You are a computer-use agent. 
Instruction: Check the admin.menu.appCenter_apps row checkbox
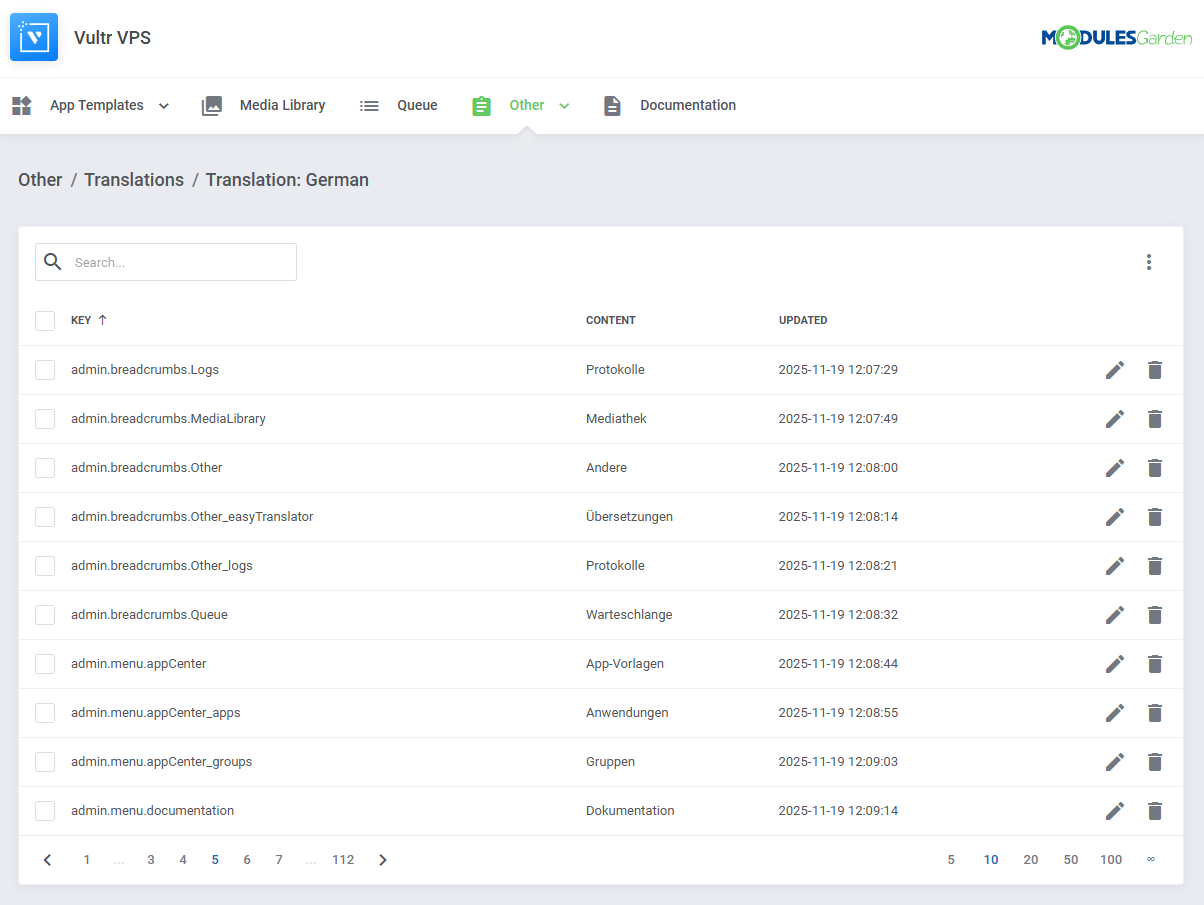click(45, 712)
